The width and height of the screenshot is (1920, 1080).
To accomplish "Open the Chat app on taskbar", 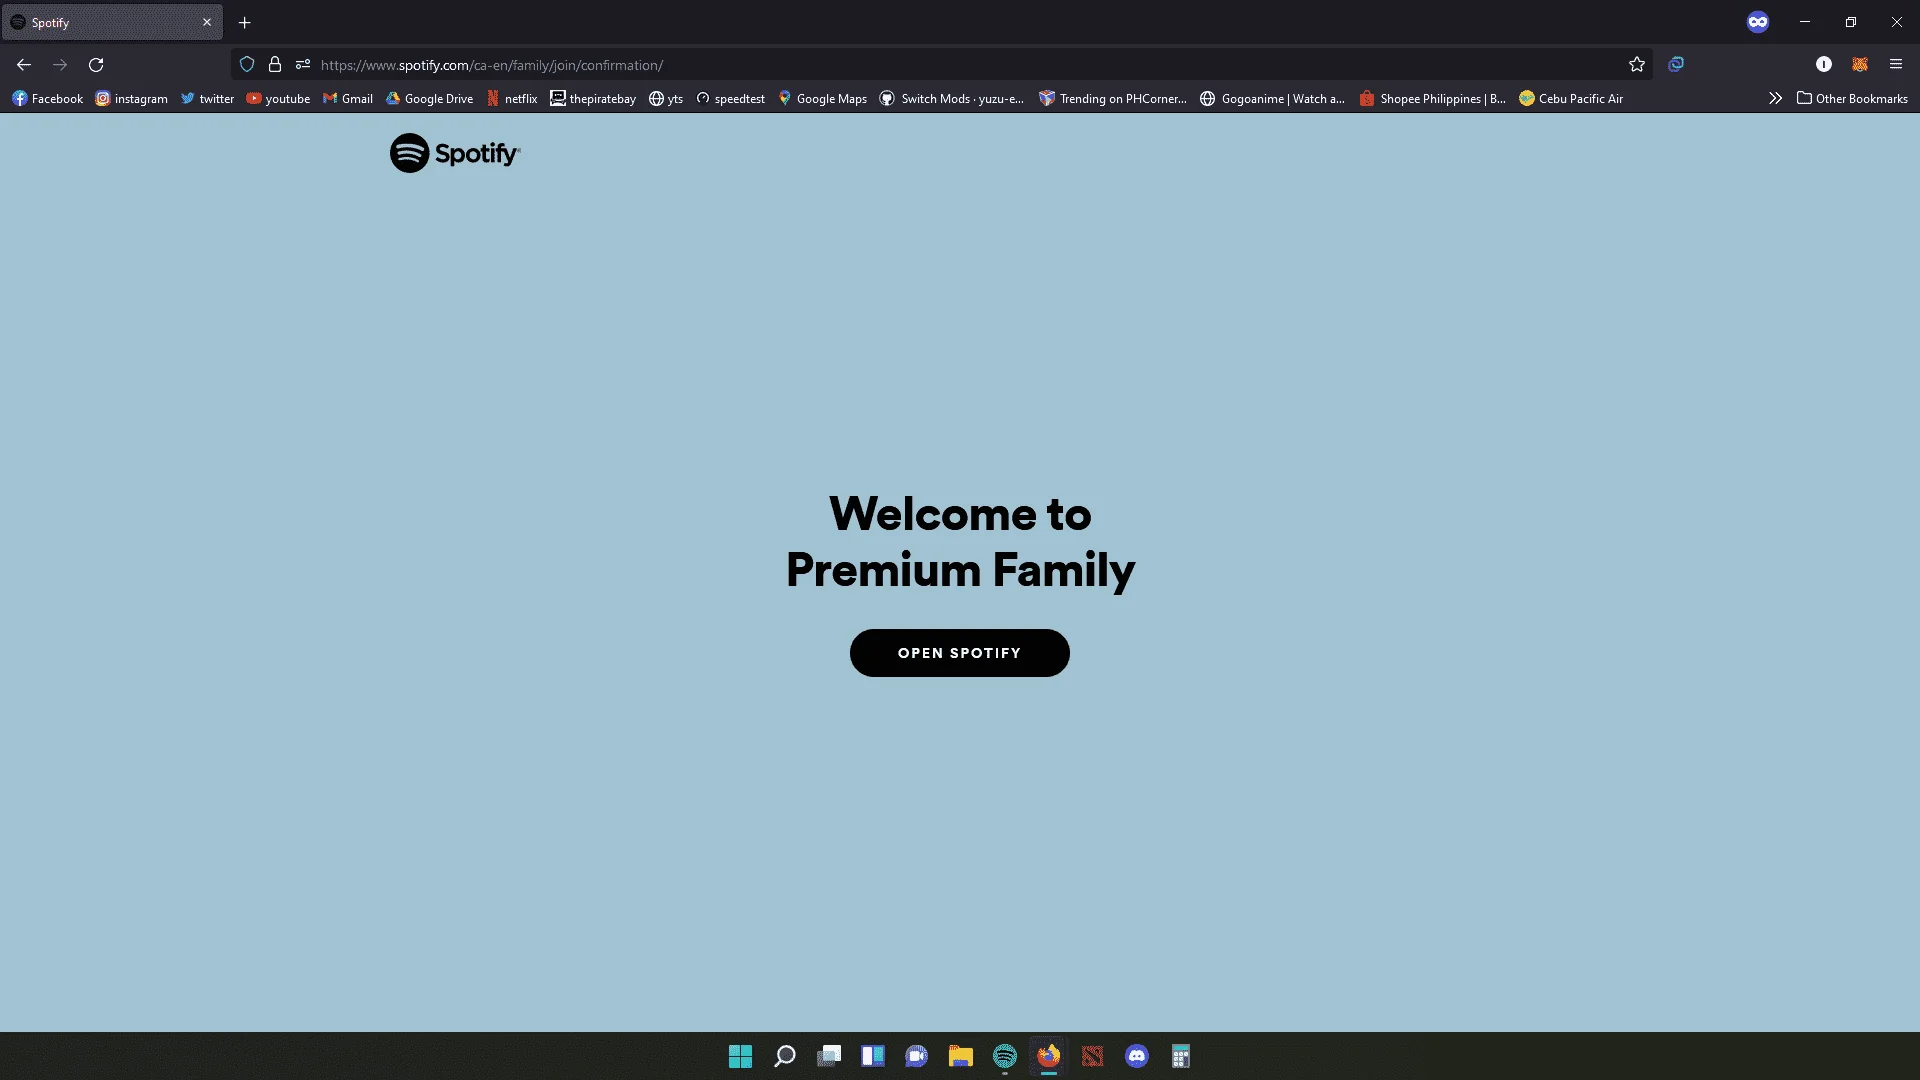I will (x=917, y=1056).
